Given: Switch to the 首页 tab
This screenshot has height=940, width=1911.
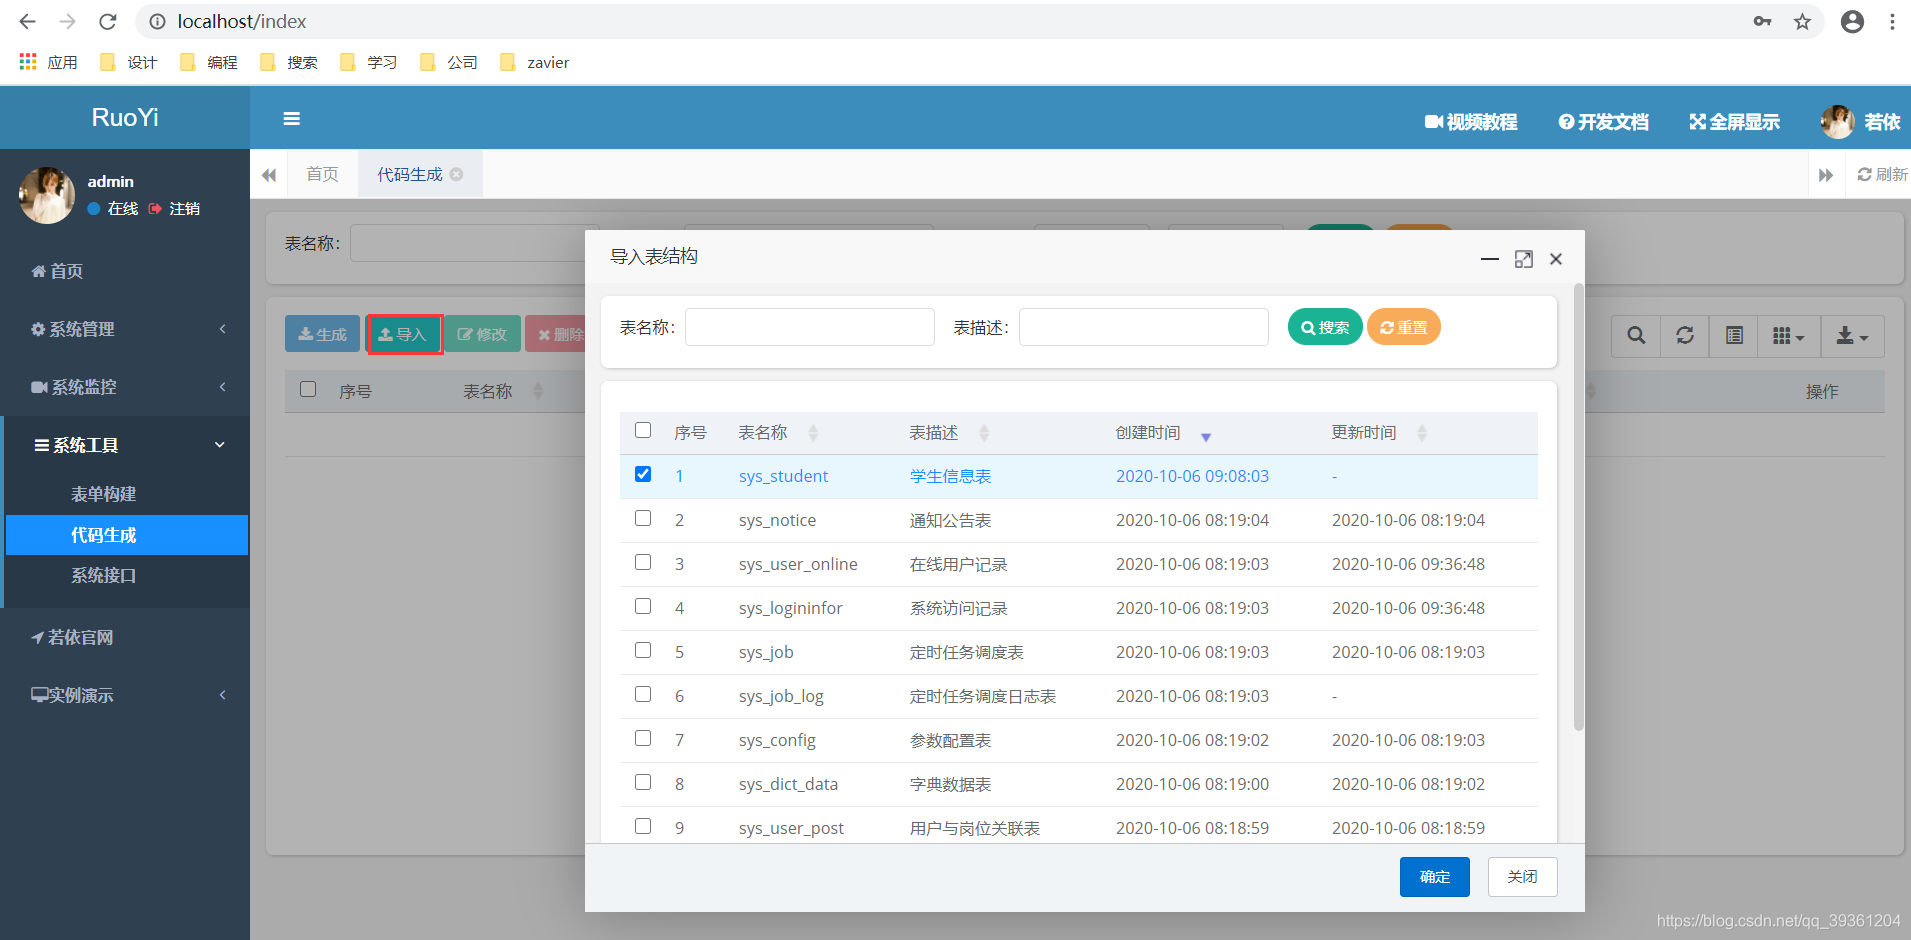Looking at the screenshot, I should [x=322, y=174].
